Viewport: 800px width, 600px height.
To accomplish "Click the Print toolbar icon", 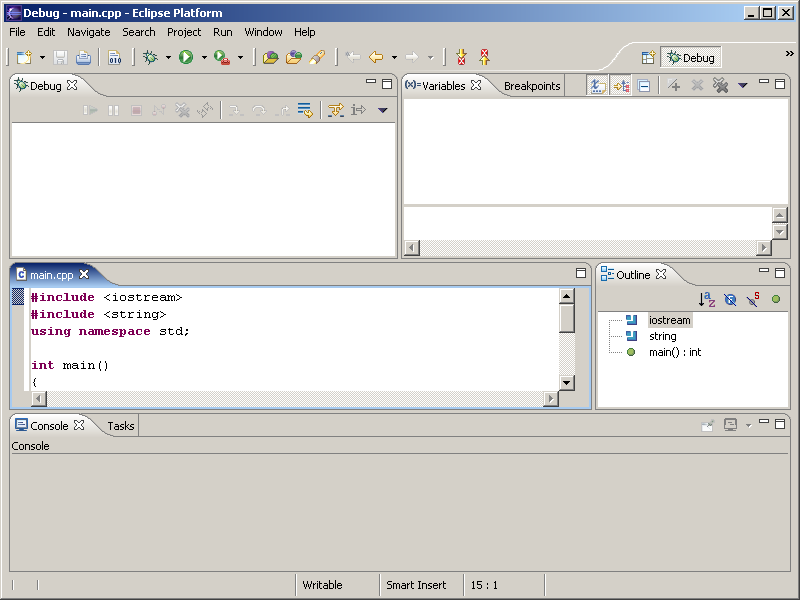I will point(83,58).
